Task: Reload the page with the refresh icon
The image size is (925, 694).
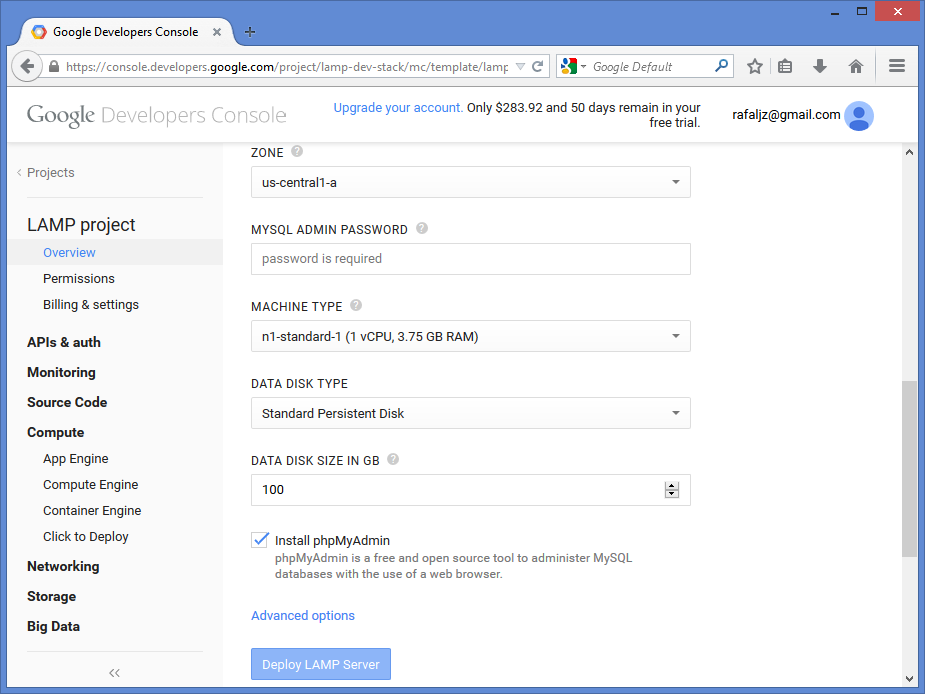Action: pyautogui.click(x=537, y=67)
